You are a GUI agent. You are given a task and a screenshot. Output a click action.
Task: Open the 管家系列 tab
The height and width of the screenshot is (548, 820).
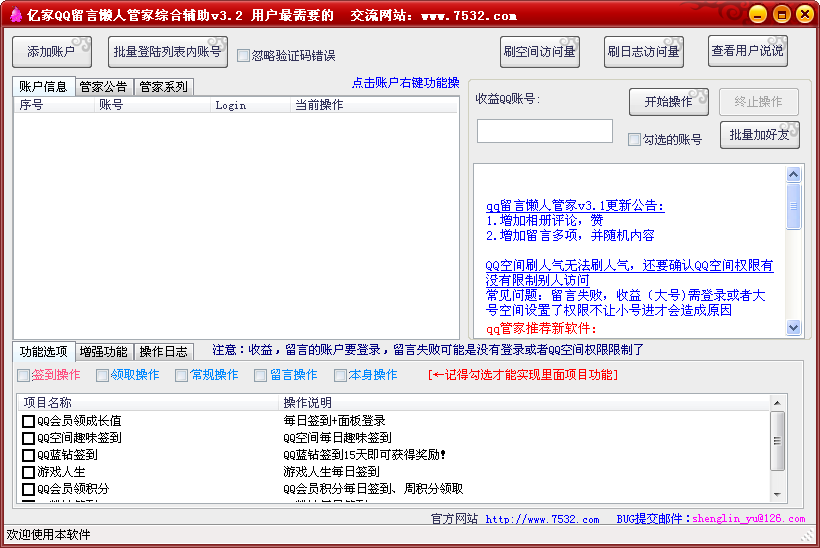point(164,87)
